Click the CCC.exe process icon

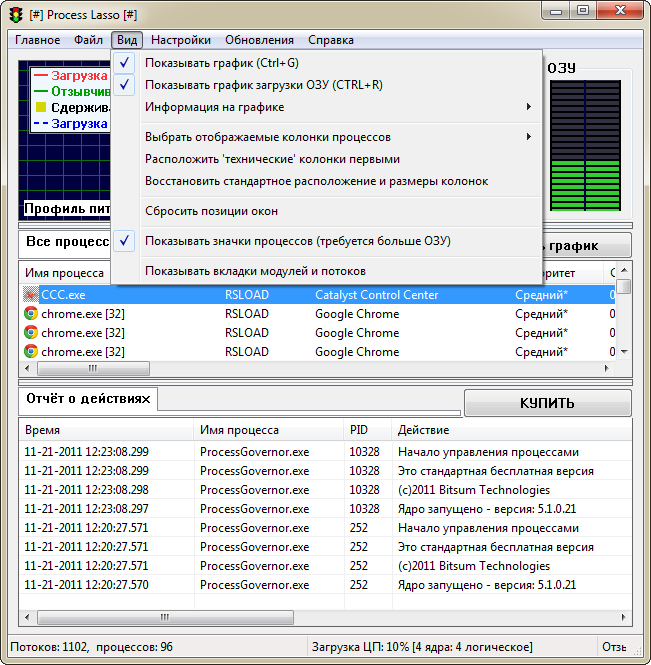[x=30, y=294]
